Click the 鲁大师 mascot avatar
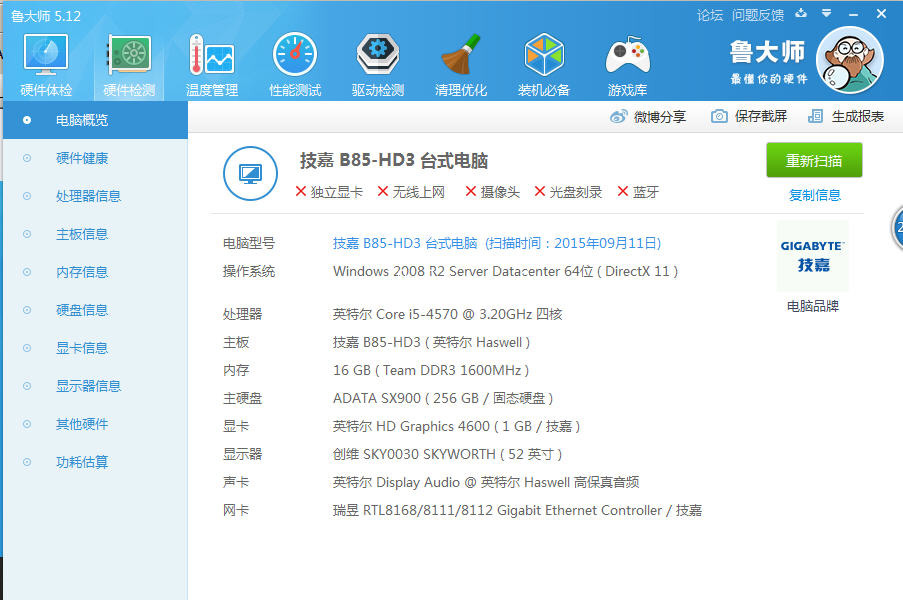This screenshot has width=903, height=600. (x=849, y=60)
